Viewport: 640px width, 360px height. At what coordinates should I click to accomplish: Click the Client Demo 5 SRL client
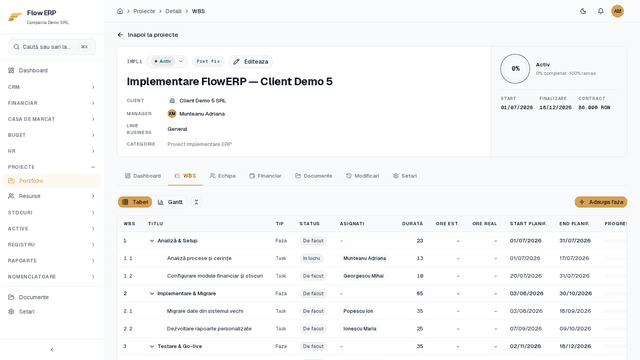202,100
